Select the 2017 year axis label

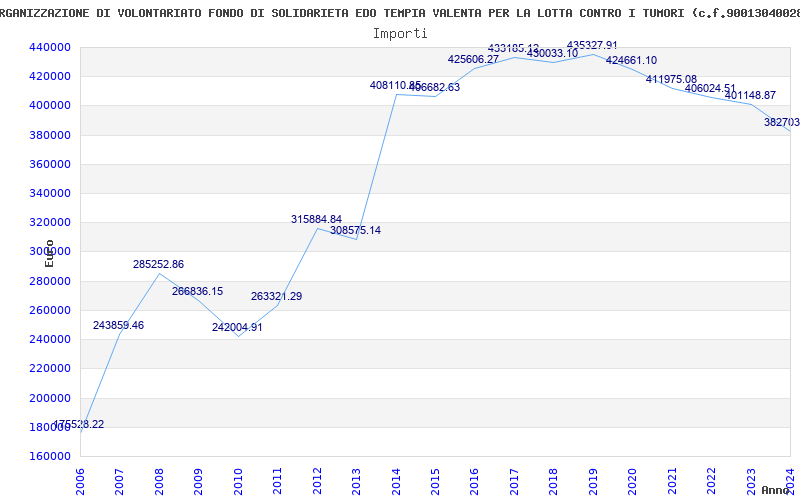tap(515, 482)
